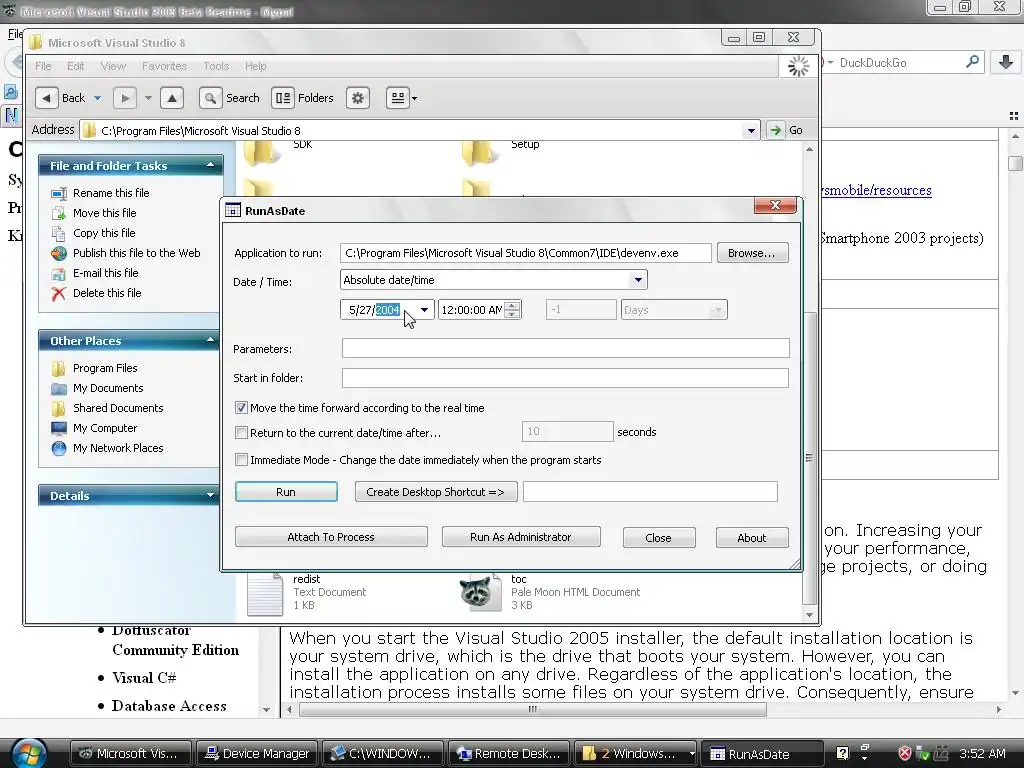Click the red X Delete this file icon
The image size is (1024, 768).
(59, 293)
